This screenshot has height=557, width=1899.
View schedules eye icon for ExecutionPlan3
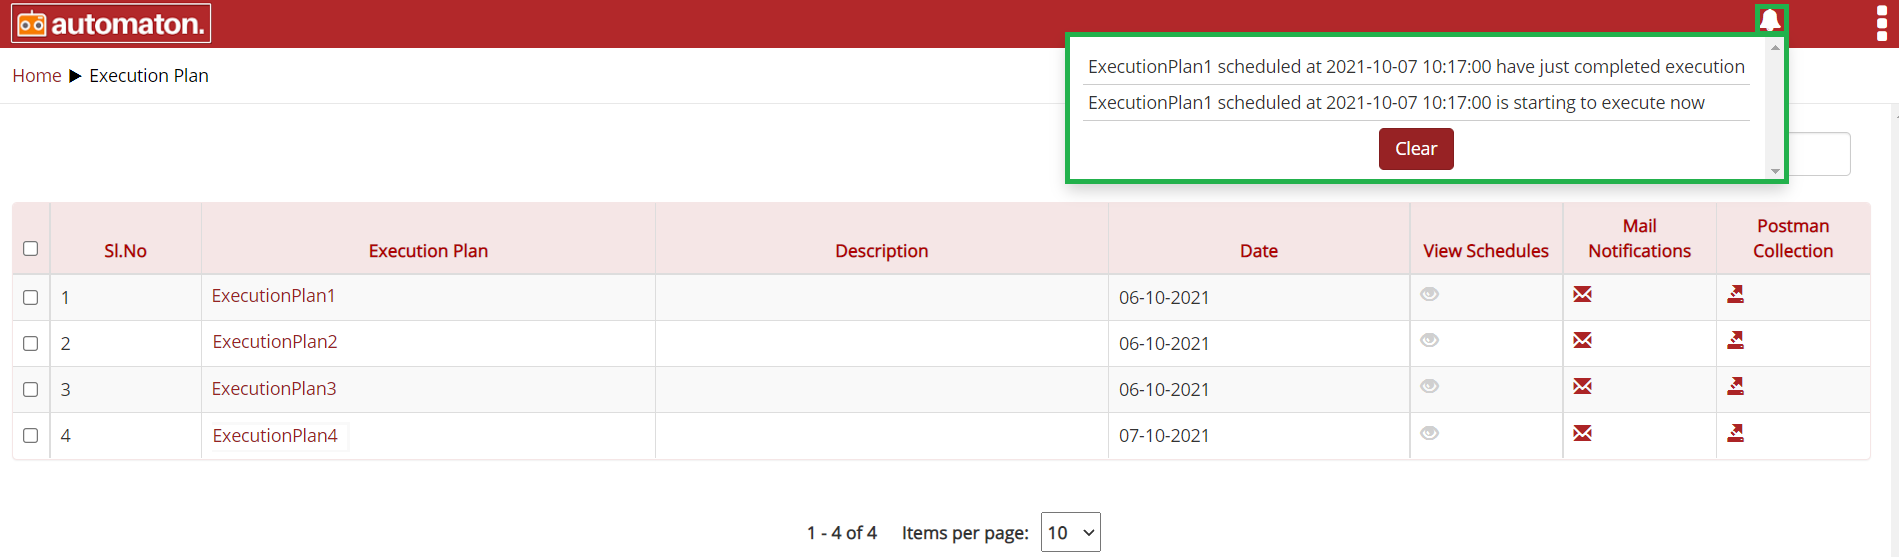pos(1430,386)
